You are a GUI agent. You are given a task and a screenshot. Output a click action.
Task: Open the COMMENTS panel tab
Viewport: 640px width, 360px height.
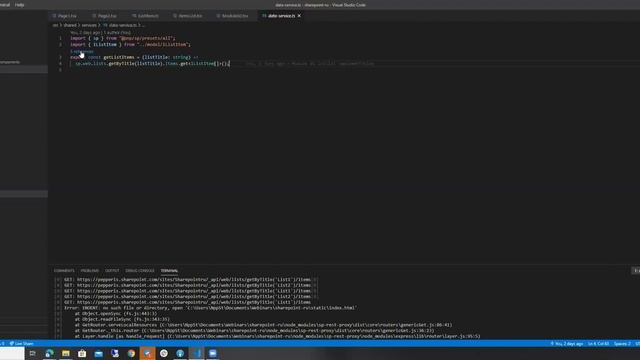(64, 271)
